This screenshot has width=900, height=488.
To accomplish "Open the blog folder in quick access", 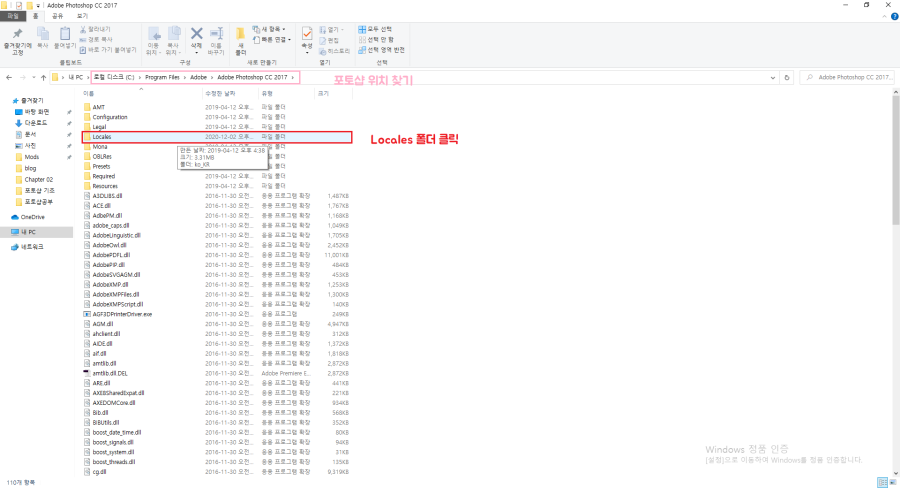I will (x=26, y=168).
